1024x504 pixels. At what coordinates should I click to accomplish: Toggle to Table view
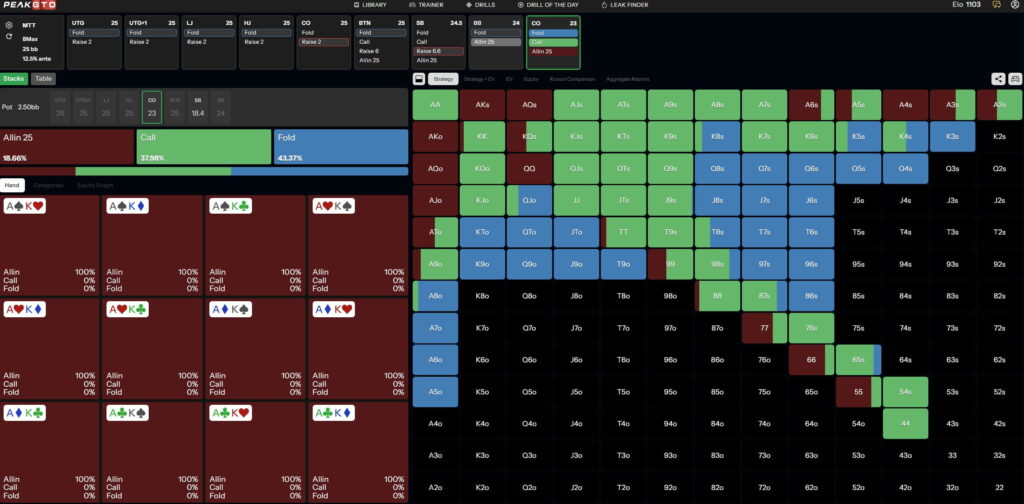pos(43,78)
